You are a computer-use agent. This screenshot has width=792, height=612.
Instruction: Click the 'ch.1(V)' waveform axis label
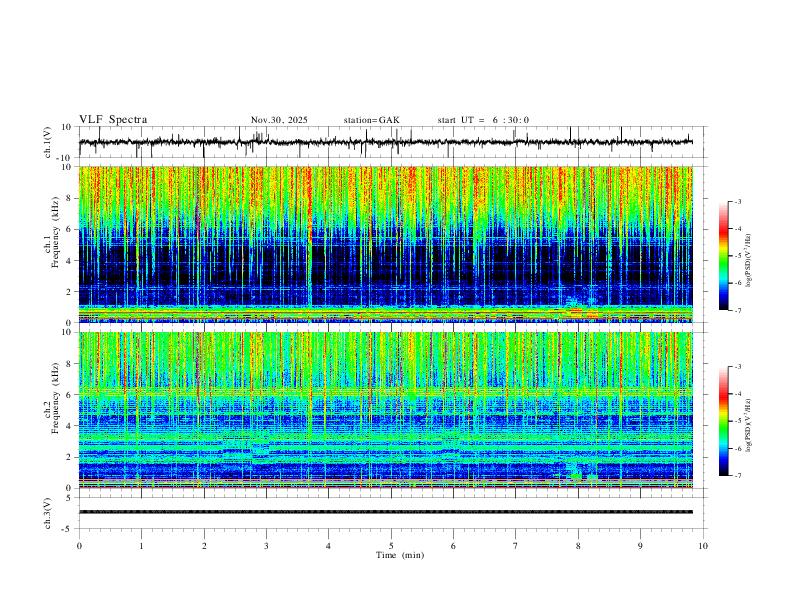[48, 142]
